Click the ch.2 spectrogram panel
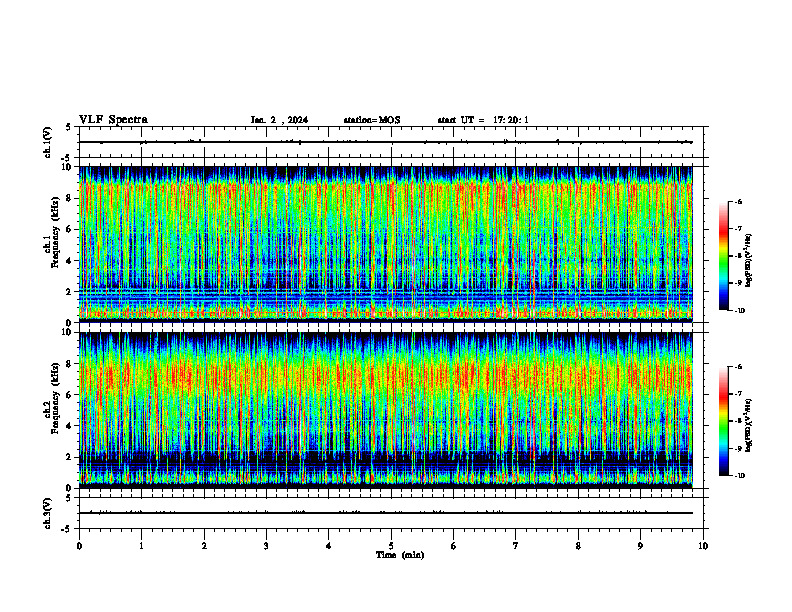 [x=386, y=410]
